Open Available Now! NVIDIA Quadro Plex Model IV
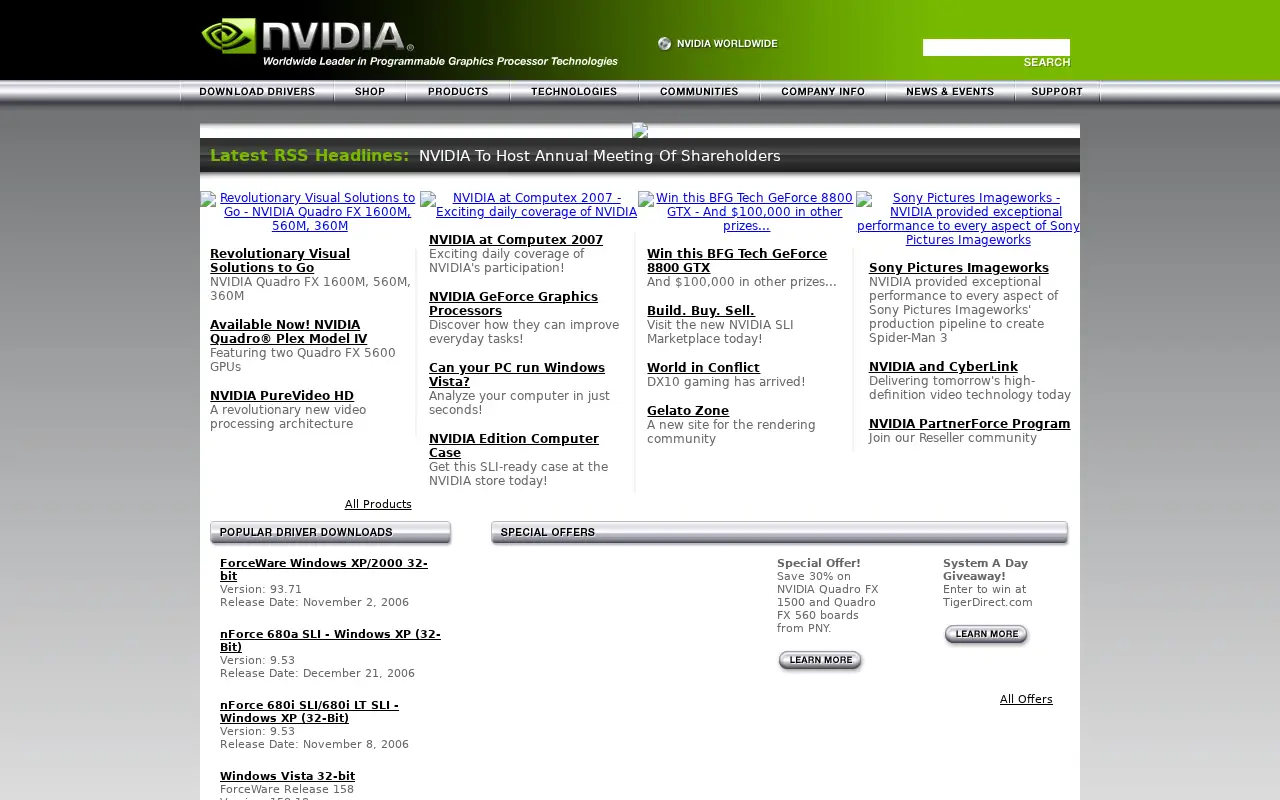 tap(288, 332)
